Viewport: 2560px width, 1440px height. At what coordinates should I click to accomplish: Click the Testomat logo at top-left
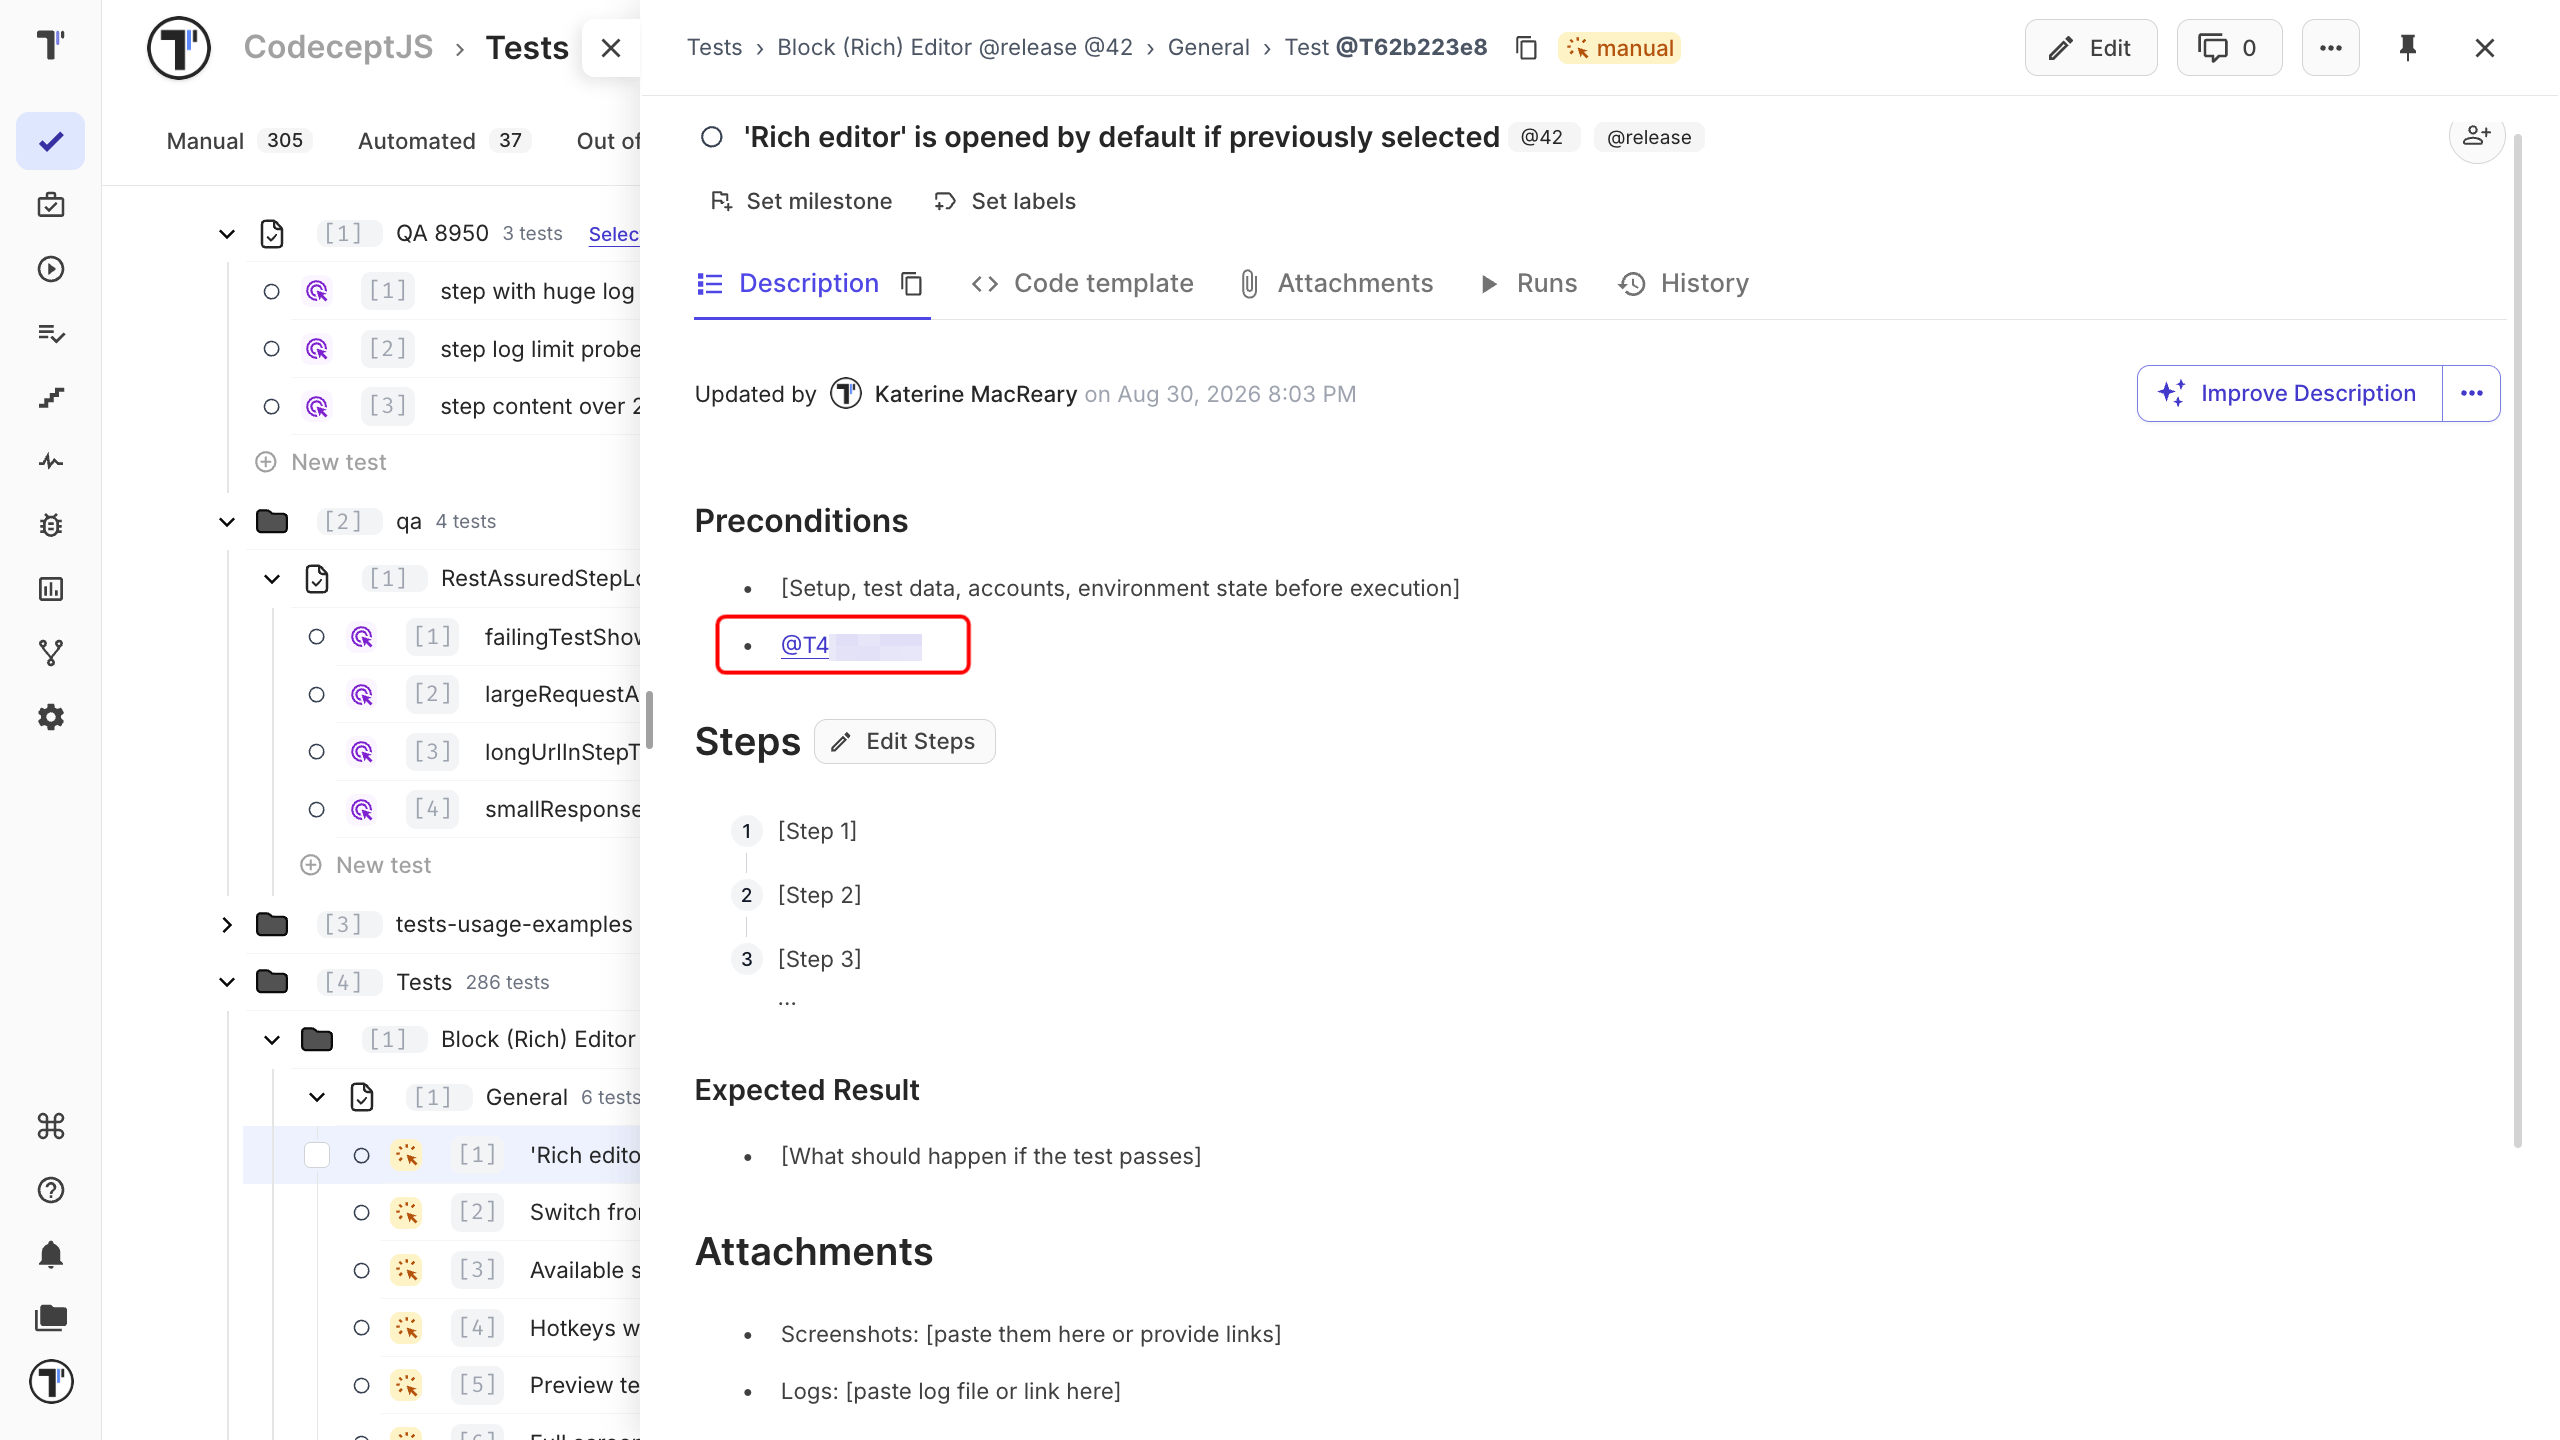point(51,45)
